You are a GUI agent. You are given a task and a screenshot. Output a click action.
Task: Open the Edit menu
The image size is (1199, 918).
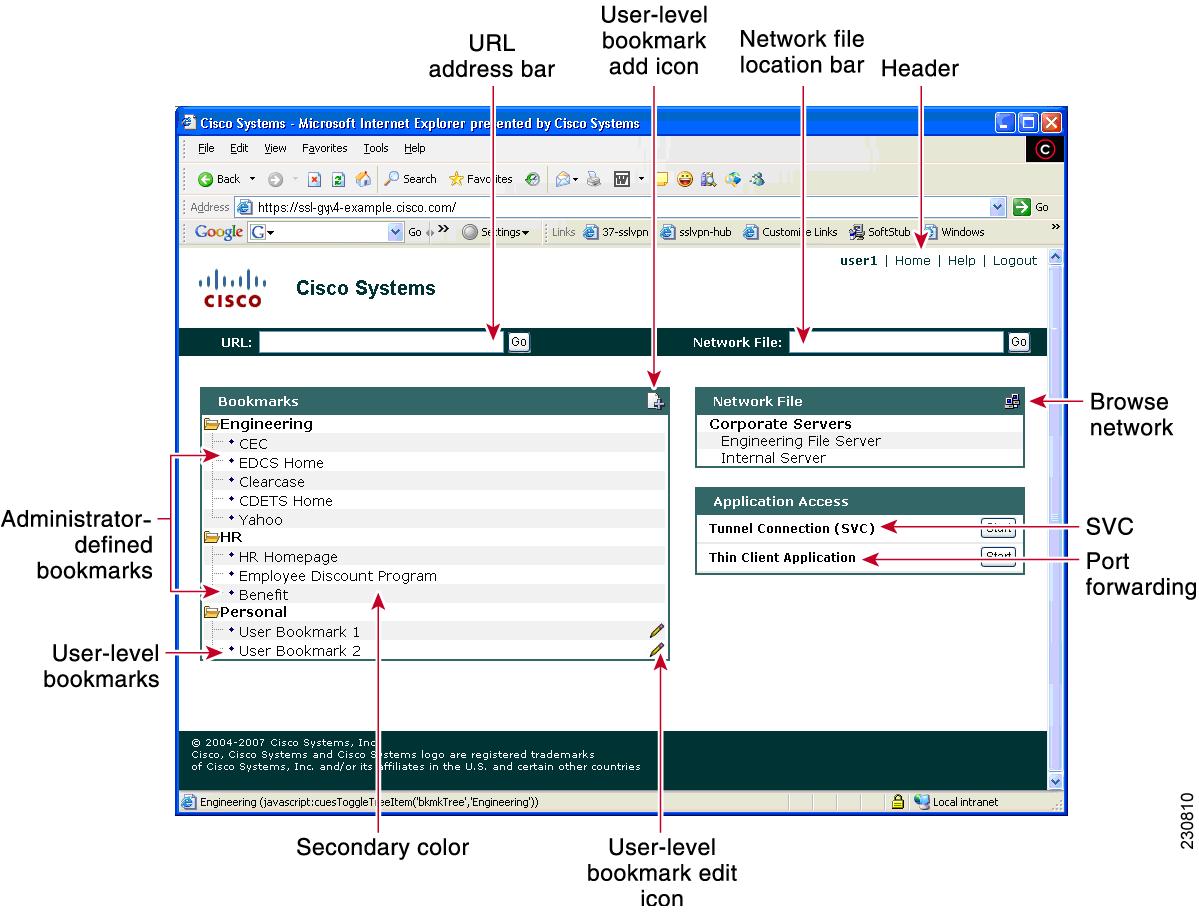pyautogui.click(x=239, y=148)
